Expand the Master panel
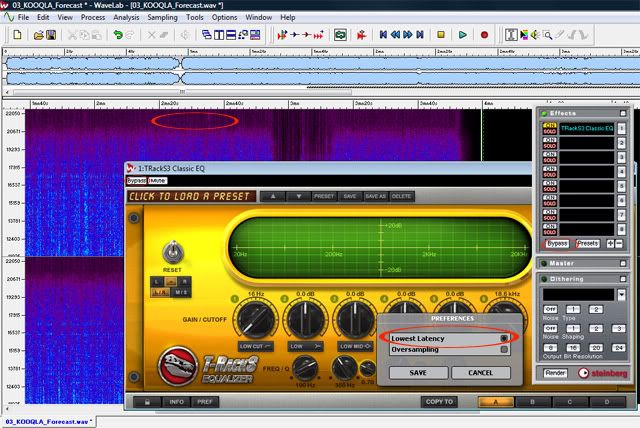Viewport: 640px width, 428px height. 623,263
